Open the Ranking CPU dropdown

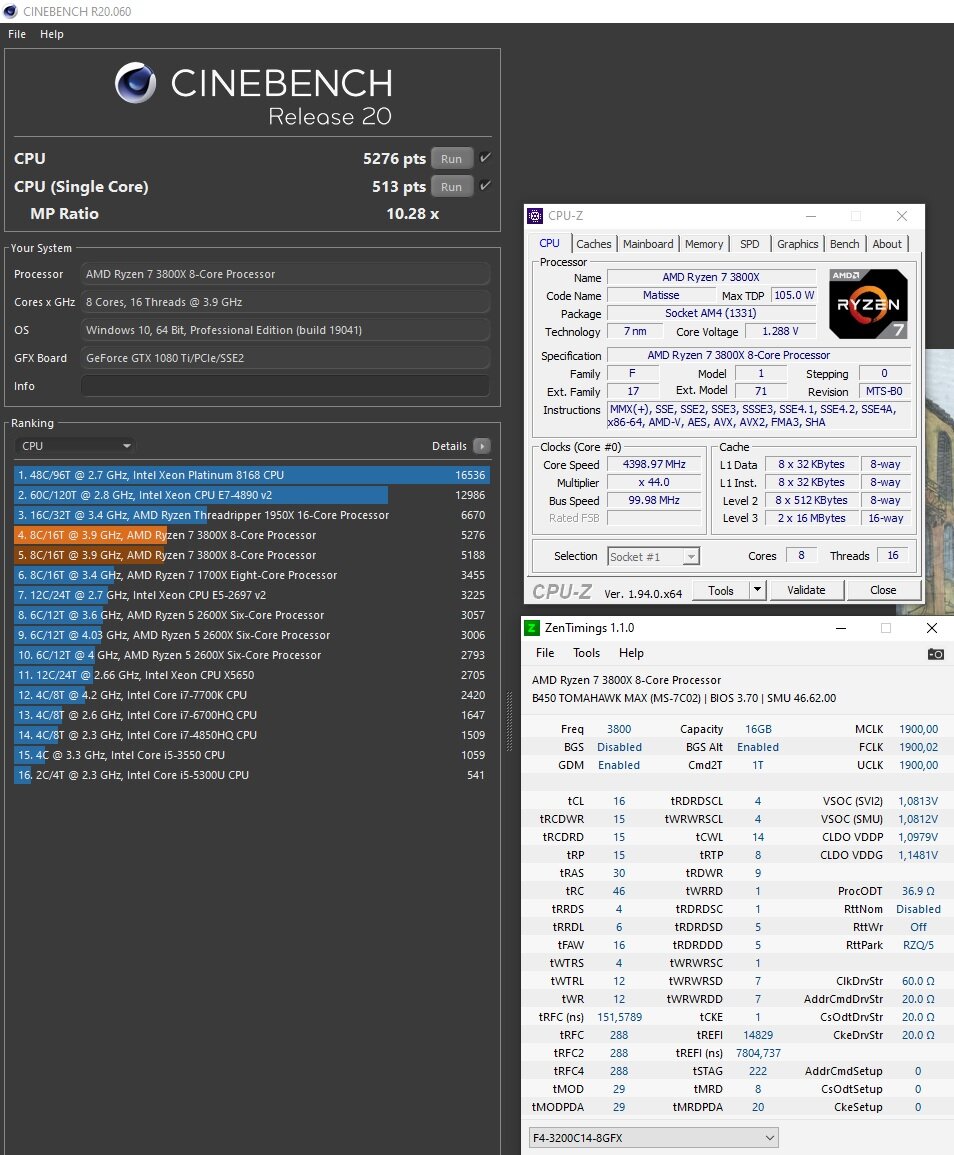76,446
